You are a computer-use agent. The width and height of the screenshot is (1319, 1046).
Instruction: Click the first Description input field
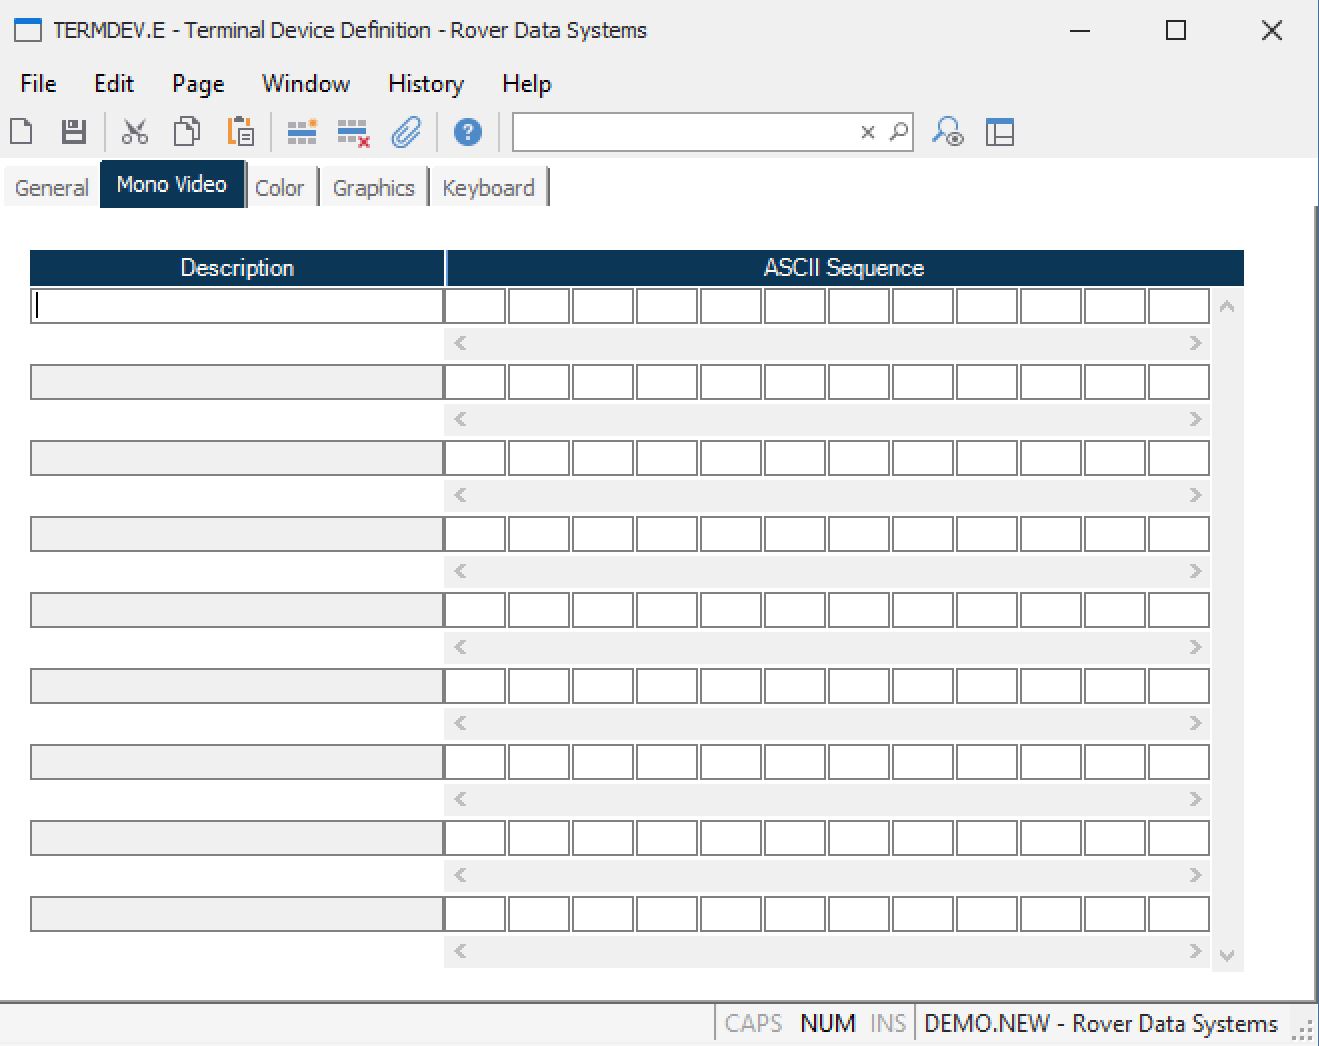click(x=237, y=306)
